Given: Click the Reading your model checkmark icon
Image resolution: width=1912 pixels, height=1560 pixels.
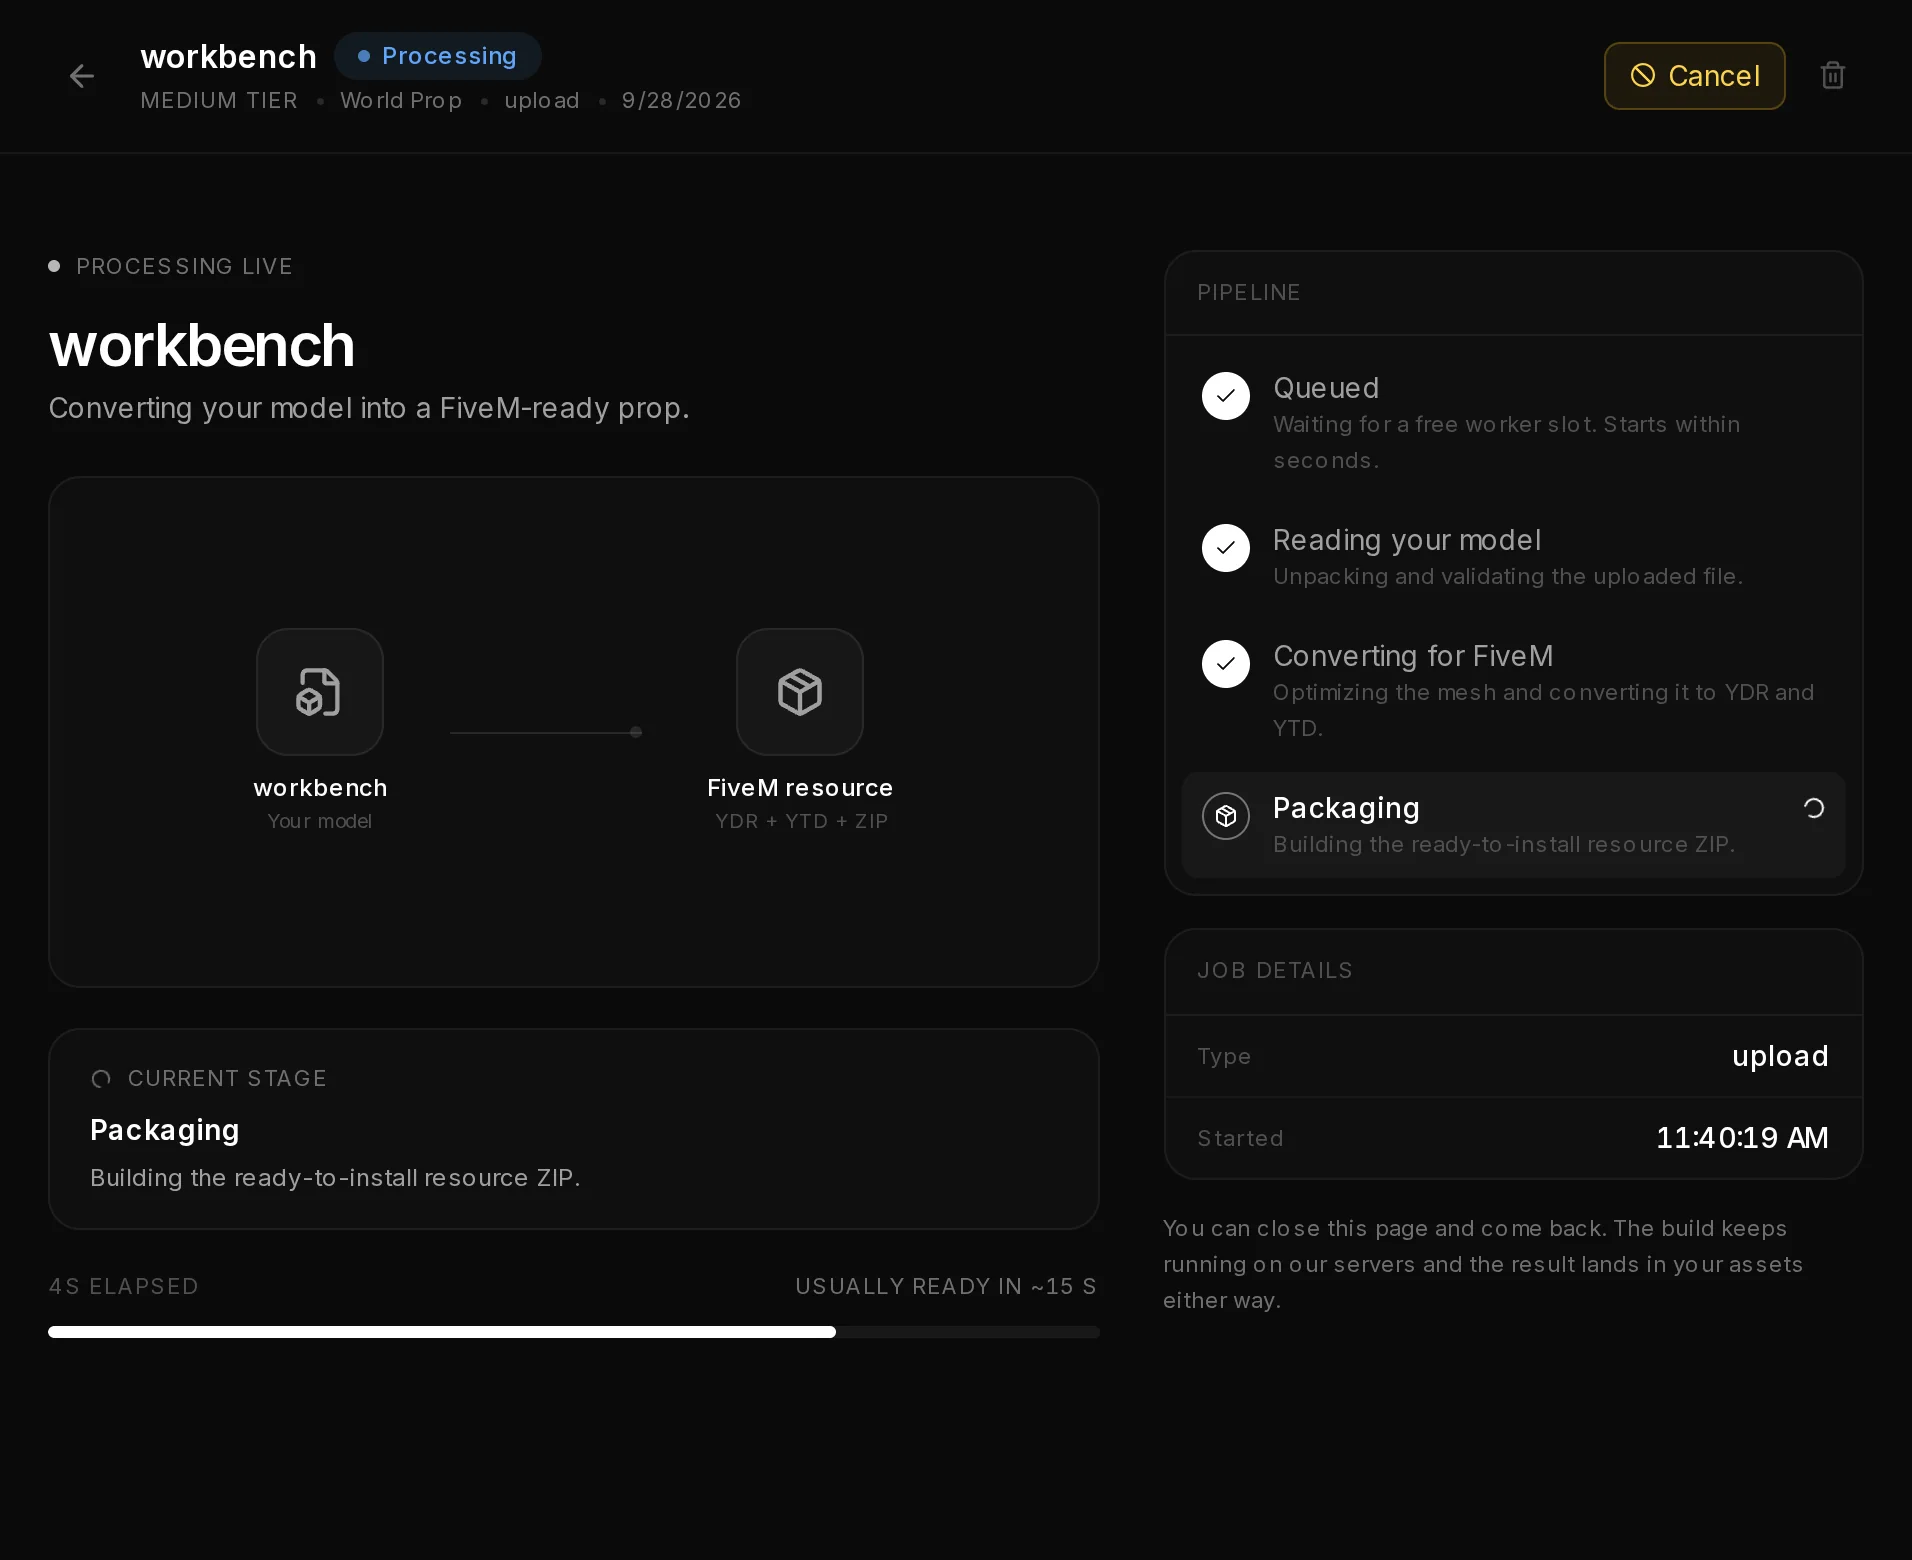Looking at the screenshot, I should pos(1225,548).
